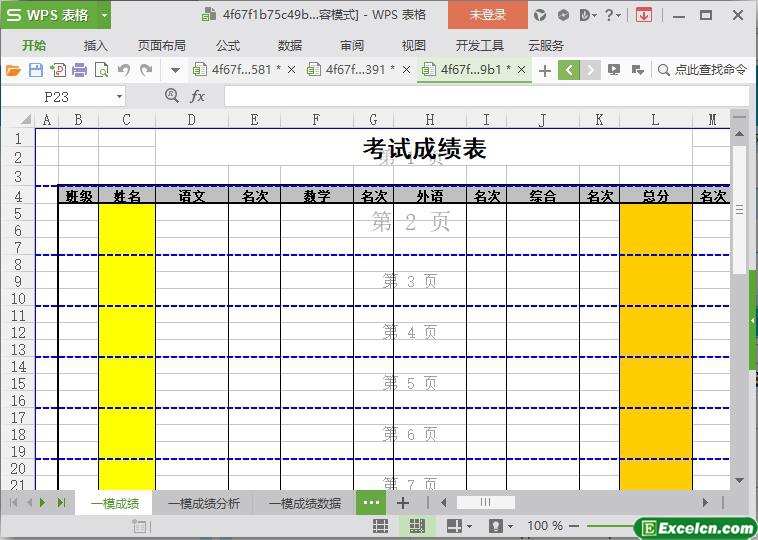Click the print preview icon
Viewport: 758px width, 540px height.
(x=101, y=70)
